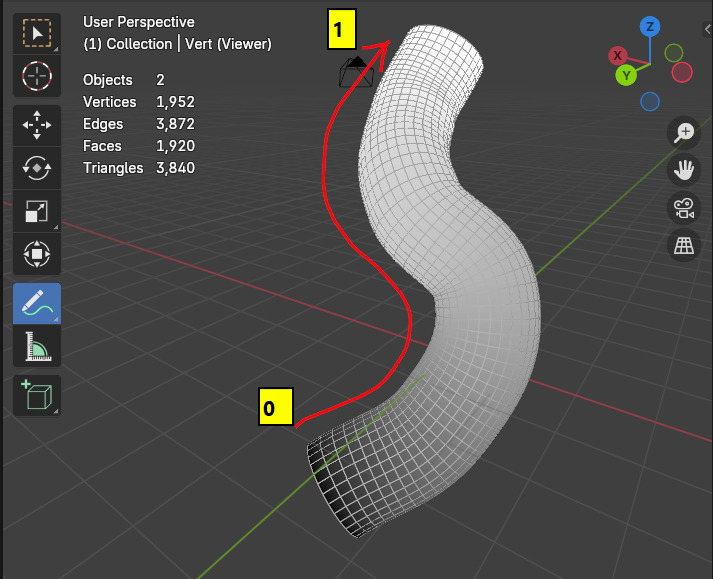This screenshot has height=579, width=713.
Task: Click the Pan view hand button
Action: pos(683,171)
